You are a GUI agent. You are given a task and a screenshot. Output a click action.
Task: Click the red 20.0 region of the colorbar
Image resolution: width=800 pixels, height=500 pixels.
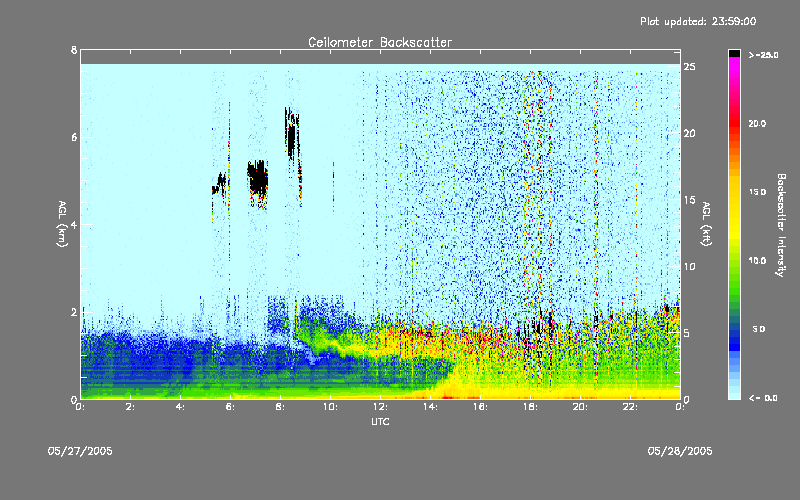pos(734,123)
